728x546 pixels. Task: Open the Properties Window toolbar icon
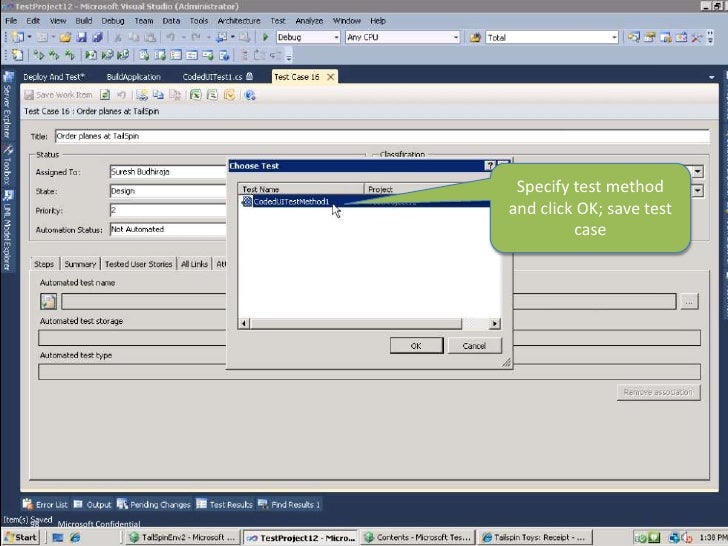pyautogui.click(x=650, y=37)
